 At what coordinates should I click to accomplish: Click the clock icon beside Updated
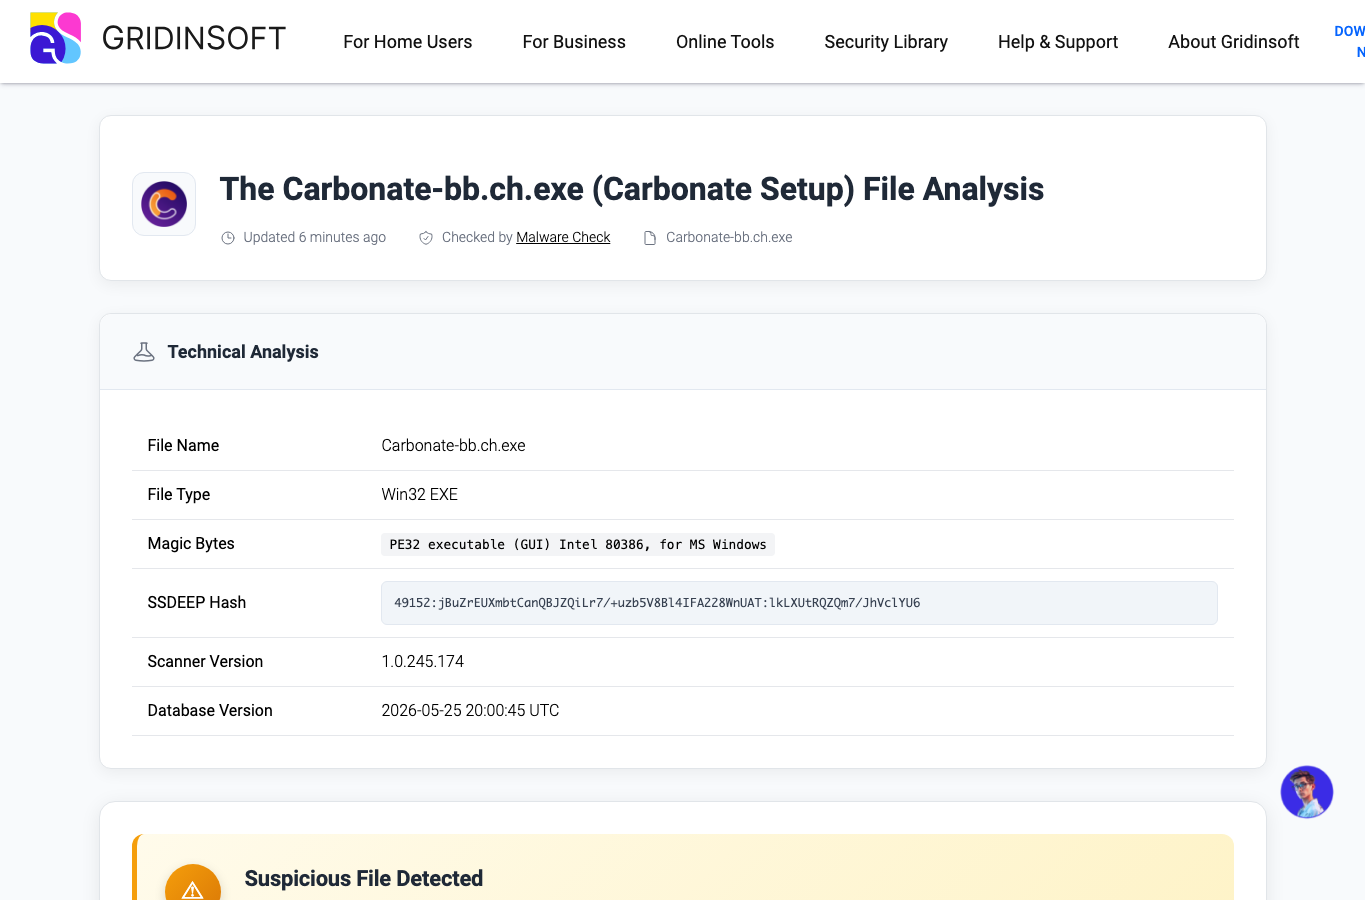pyautogui.click(x=228, y=238)
